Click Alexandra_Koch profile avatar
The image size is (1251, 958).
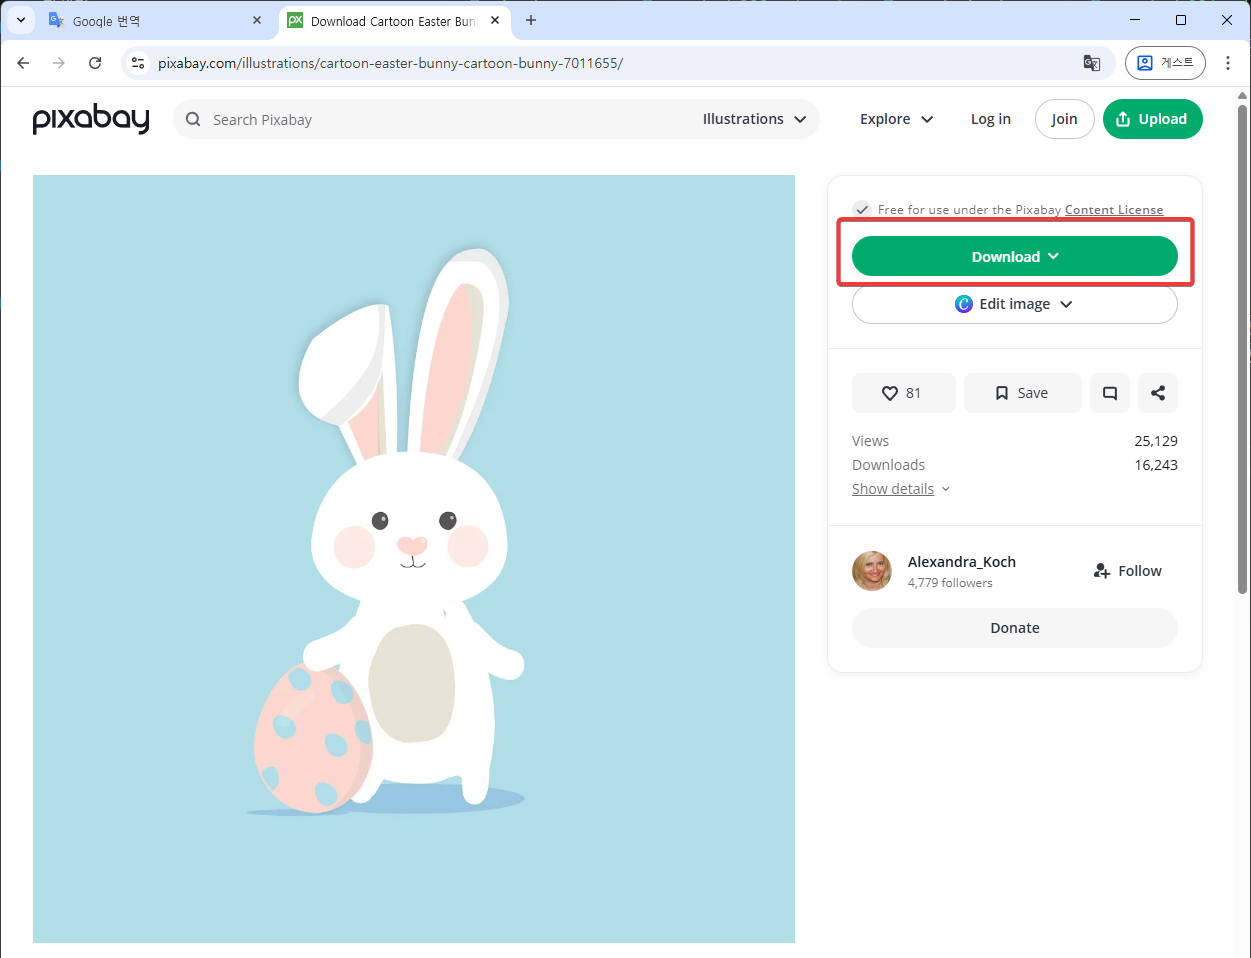click(x=871, y=571)
